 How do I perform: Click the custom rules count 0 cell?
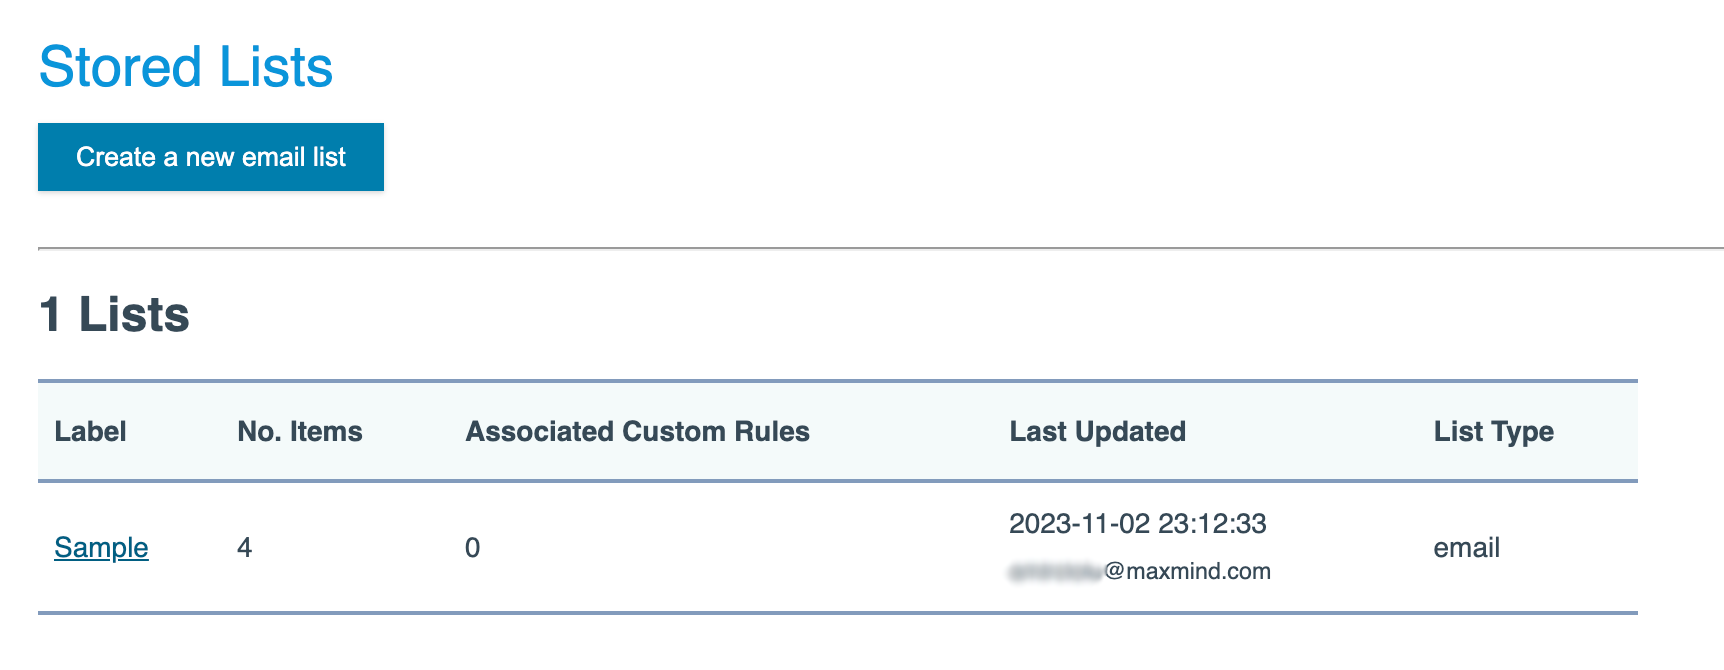(472, 547)
